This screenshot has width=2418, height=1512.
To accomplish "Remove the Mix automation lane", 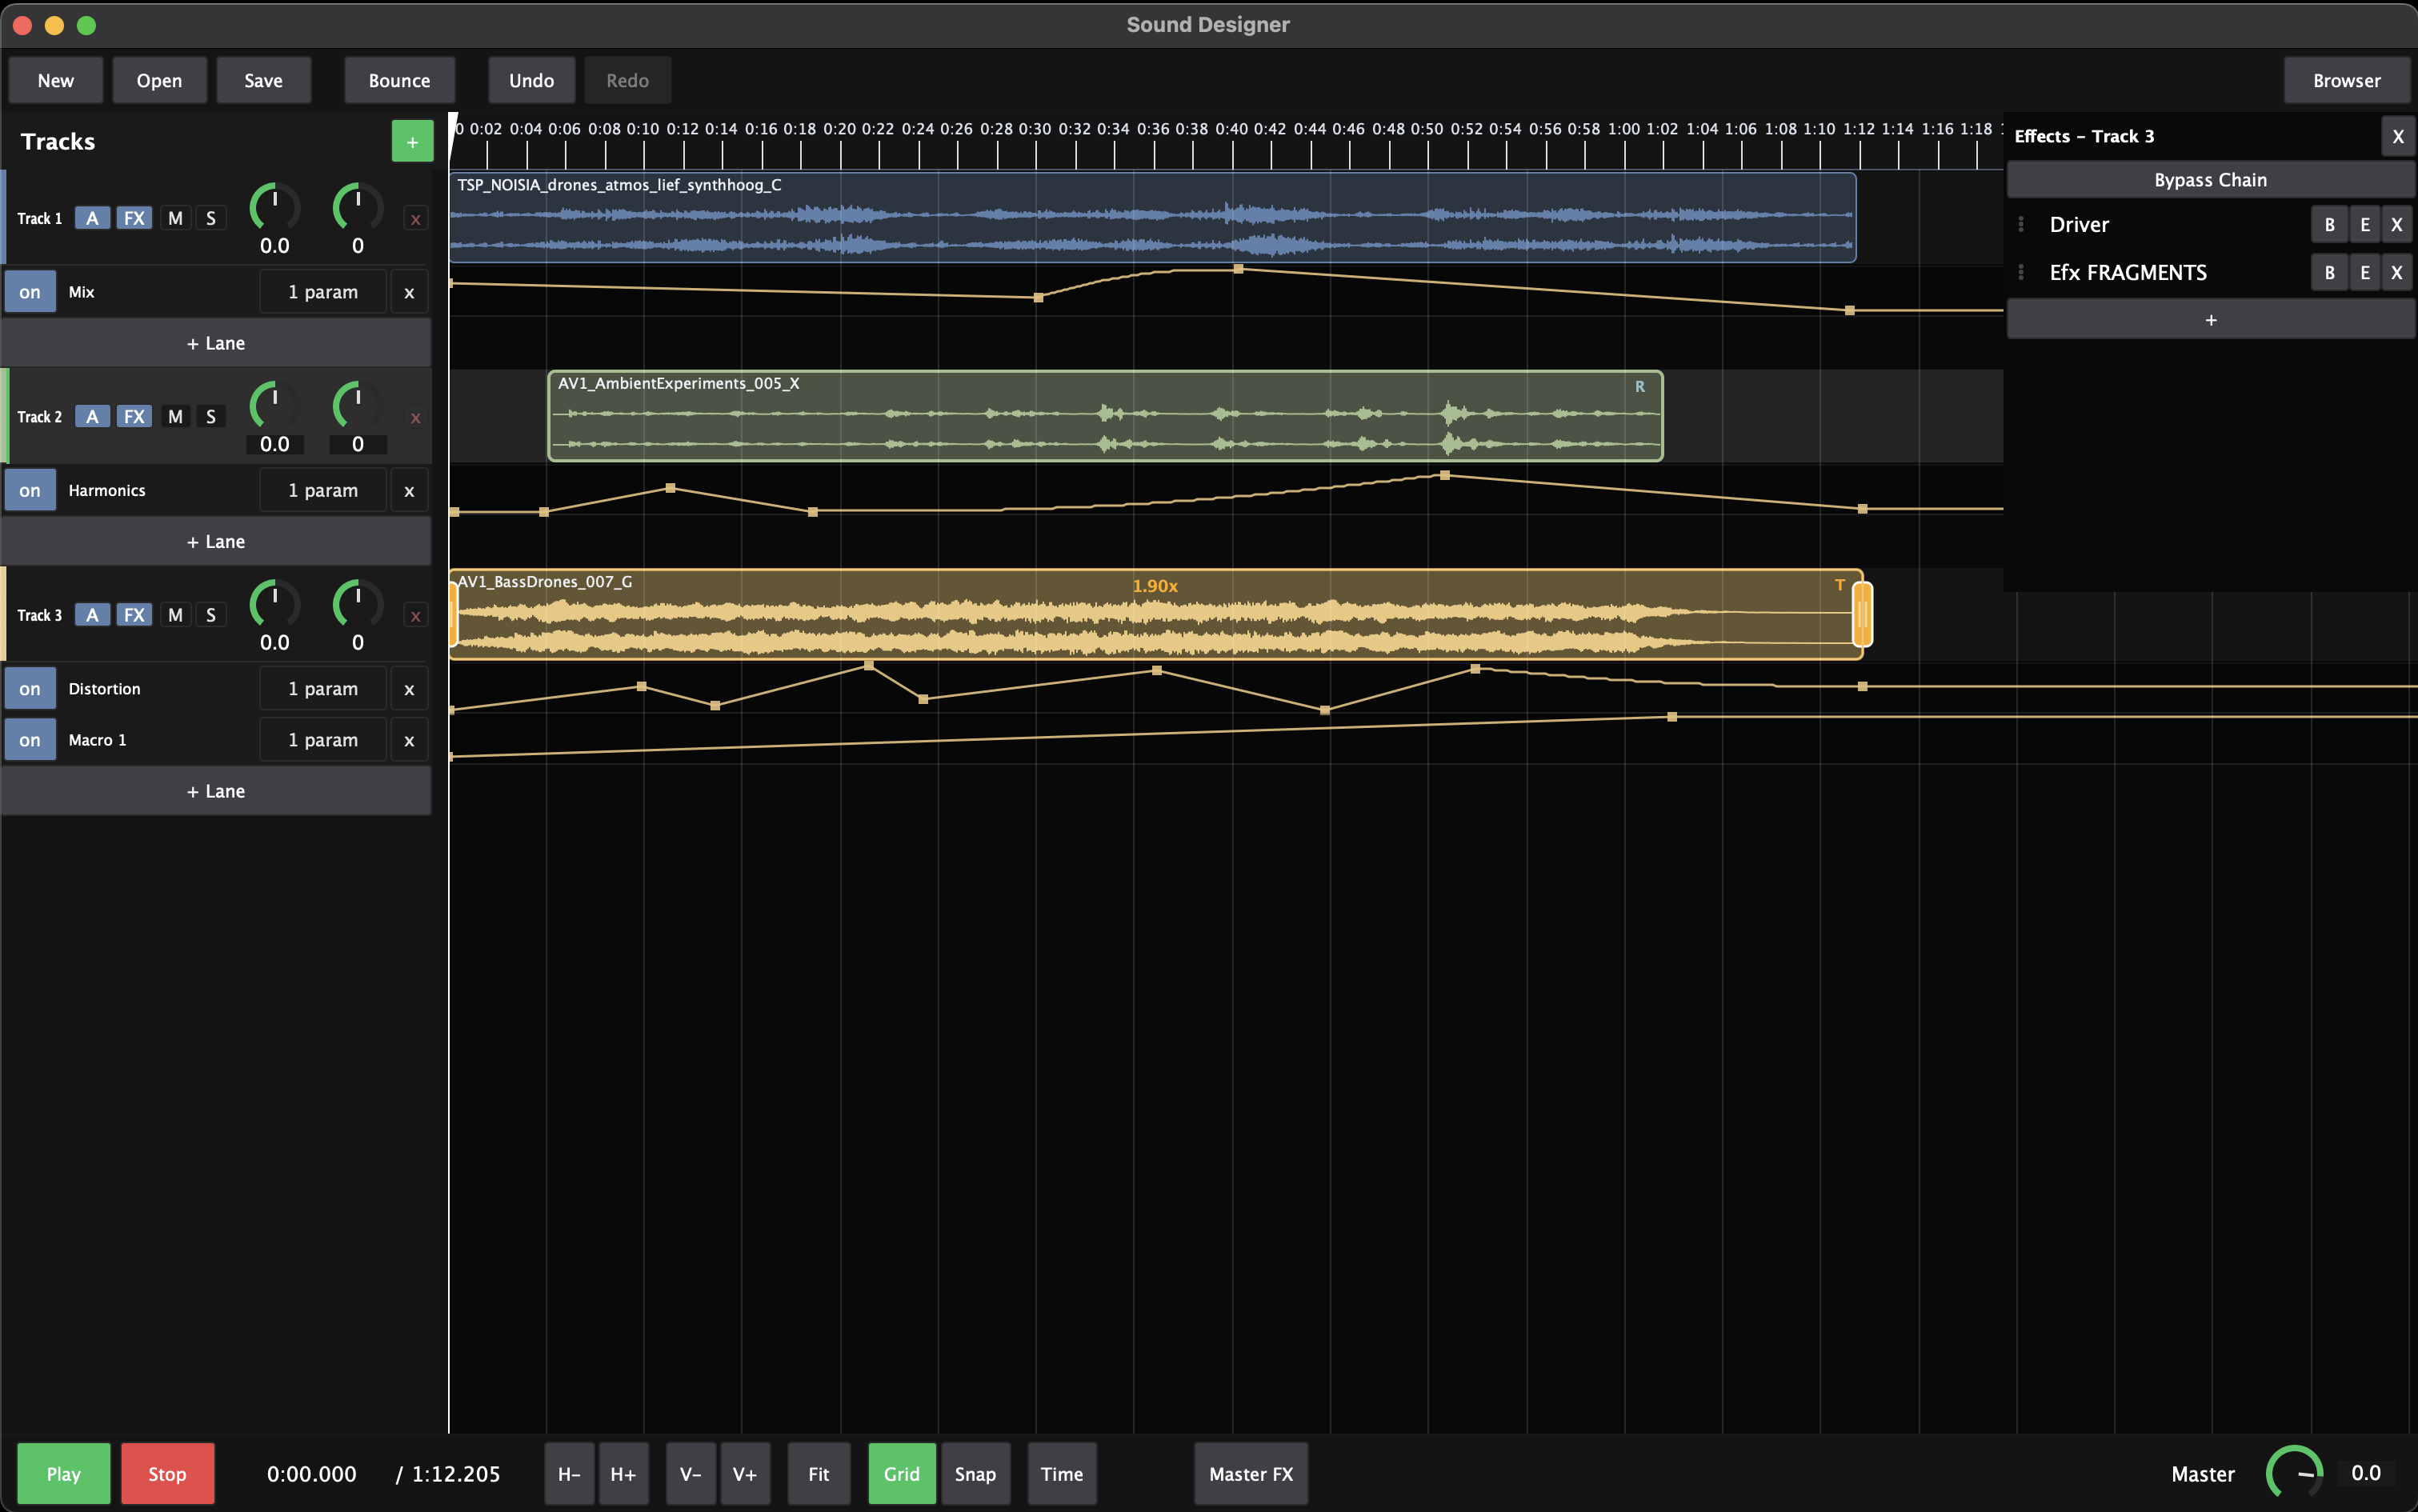I will coord(409,292).
